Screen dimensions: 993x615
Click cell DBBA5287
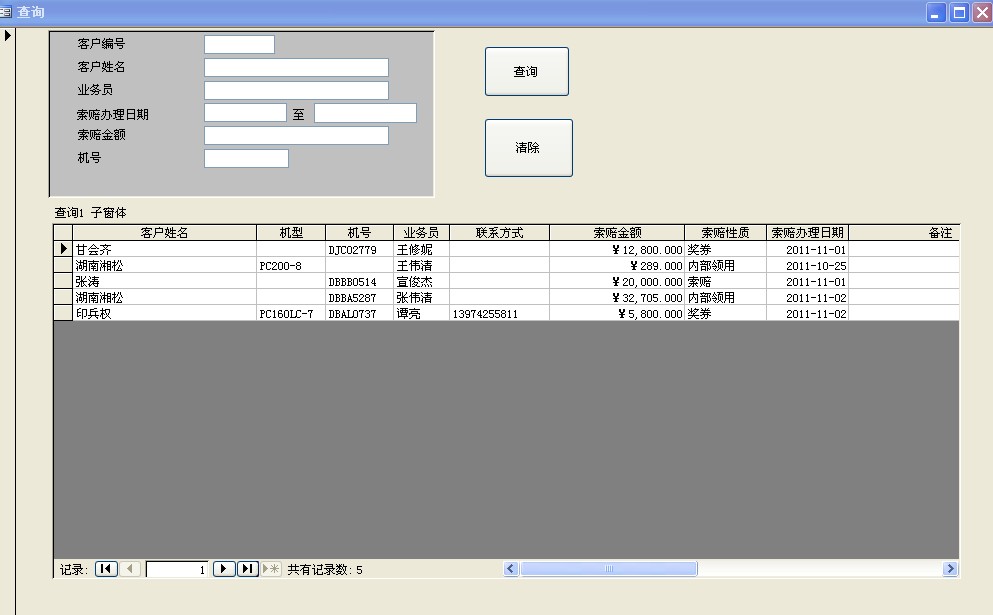pyautogui.click(x=359, y=298)
